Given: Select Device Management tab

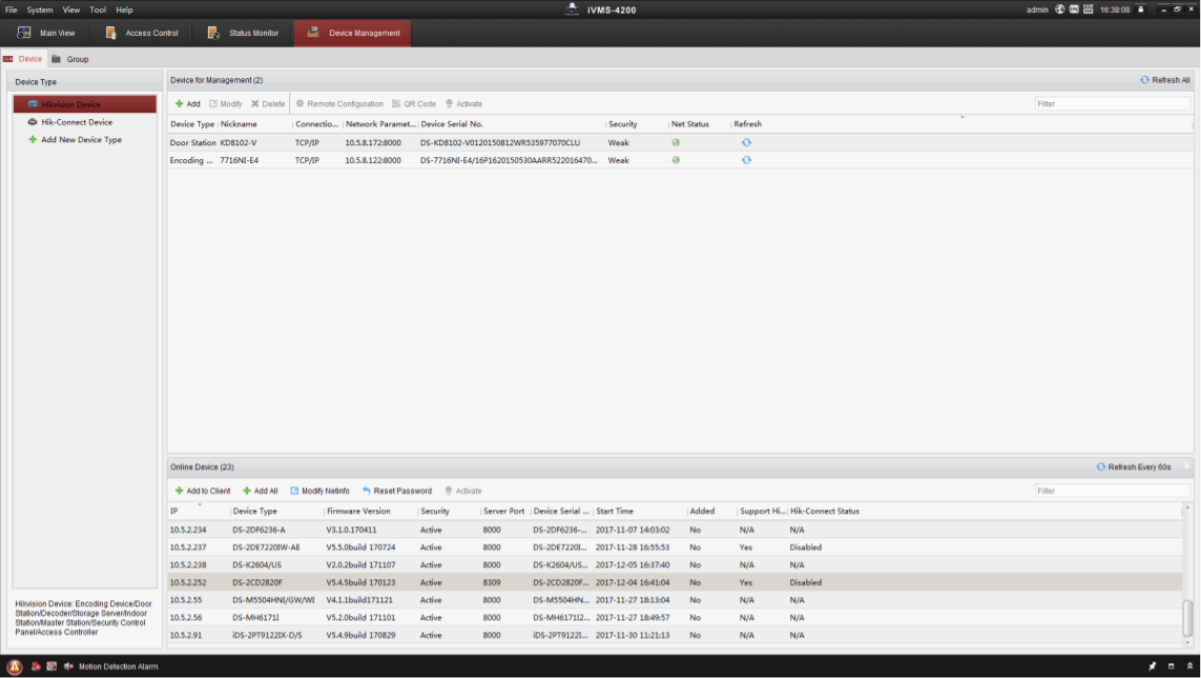Looking at the screenshot, I should point(352,33).
